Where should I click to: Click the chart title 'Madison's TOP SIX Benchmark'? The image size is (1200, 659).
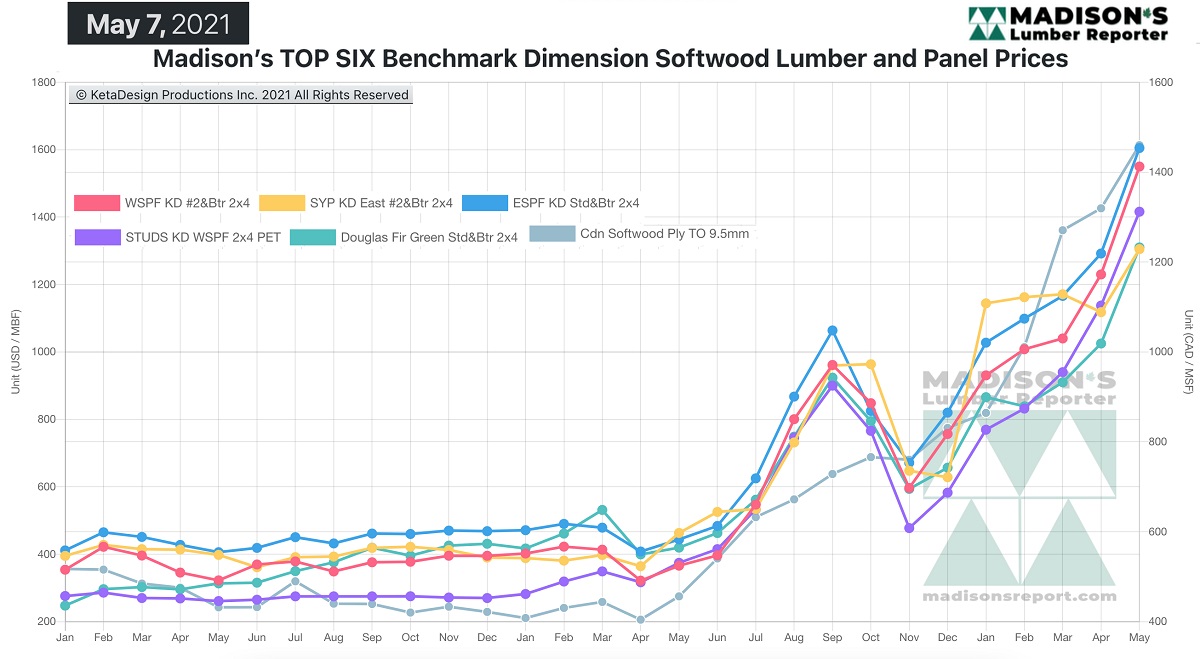pos(610,59)
